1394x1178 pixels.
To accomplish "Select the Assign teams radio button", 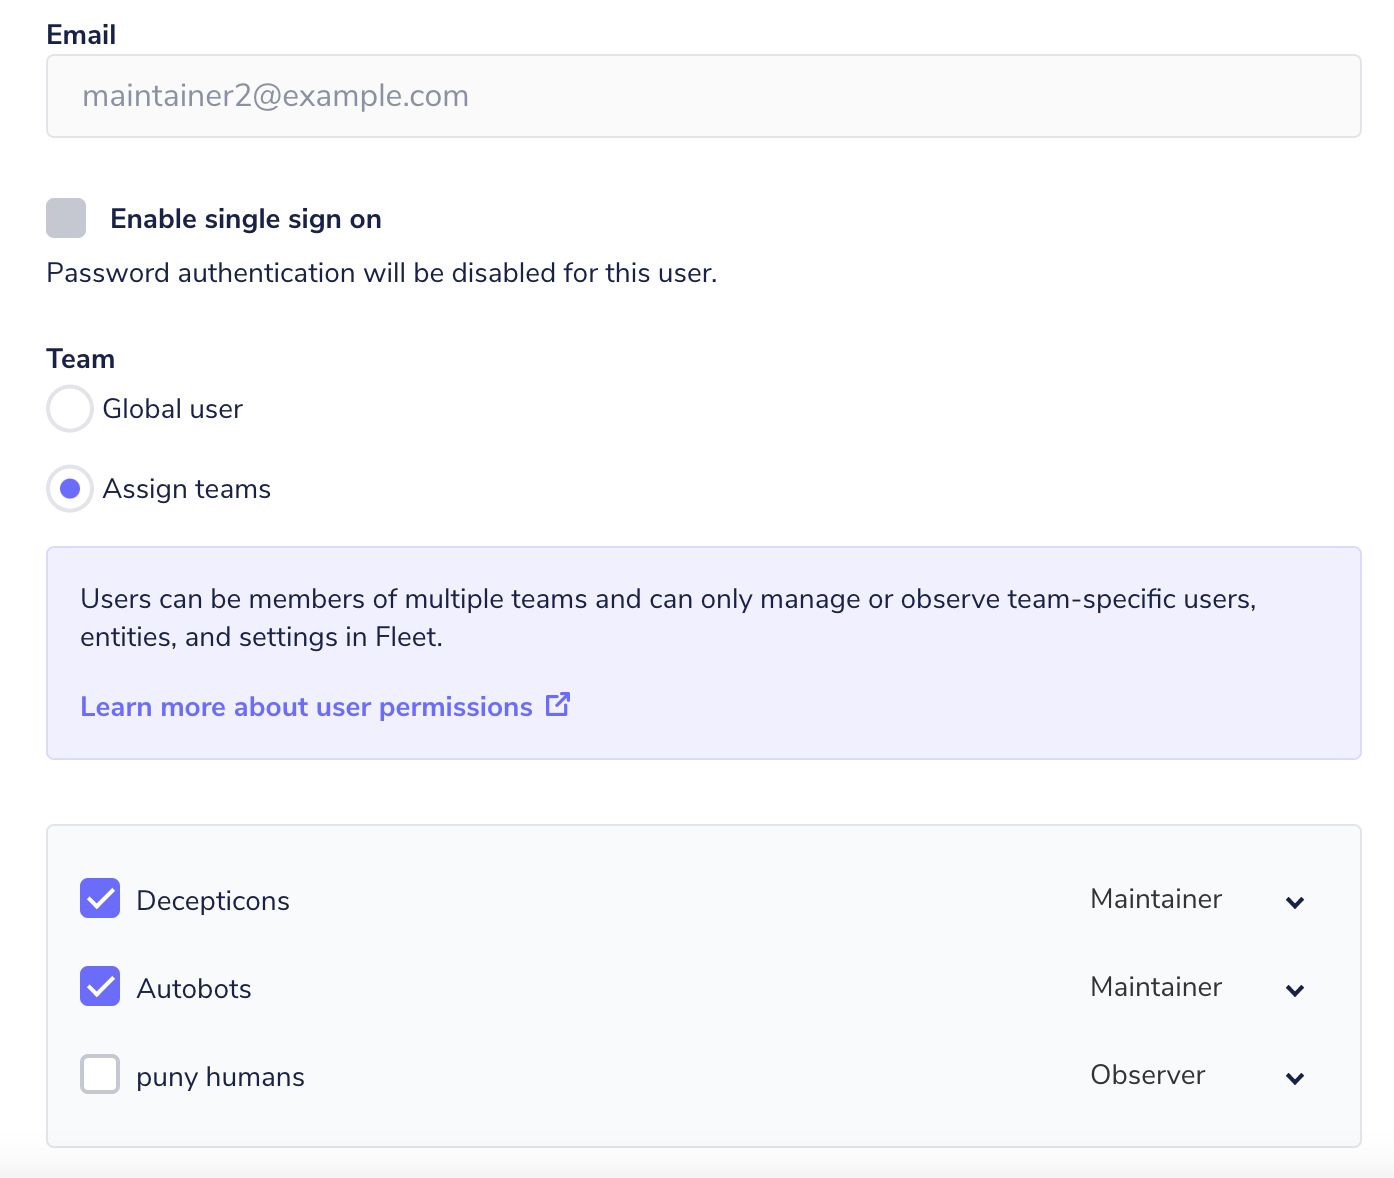I will (x=70, y=489).
